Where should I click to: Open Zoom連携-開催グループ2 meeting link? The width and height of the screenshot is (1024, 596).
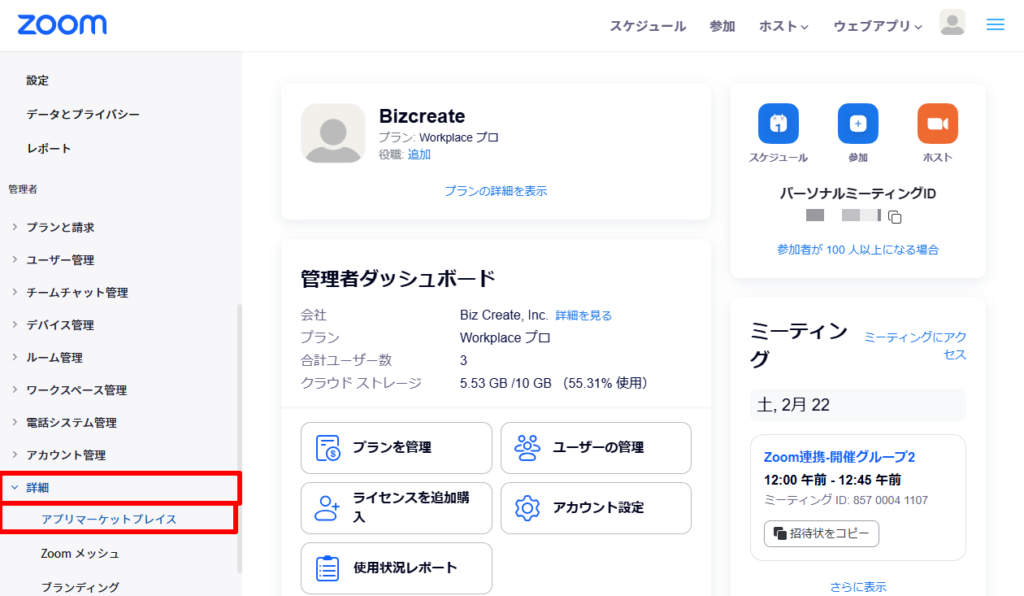[839, 457]
